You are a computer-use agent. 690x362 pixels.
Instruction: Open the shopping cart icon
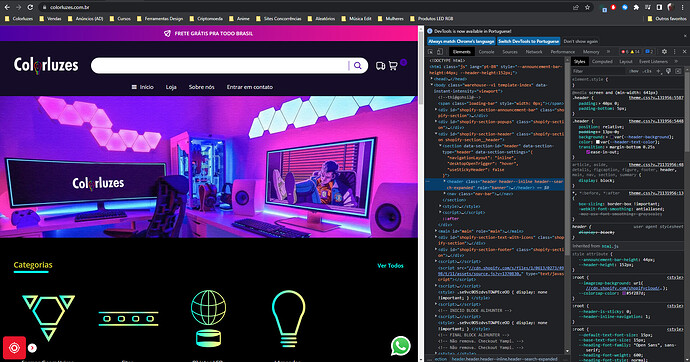click(x=393, y=66)
